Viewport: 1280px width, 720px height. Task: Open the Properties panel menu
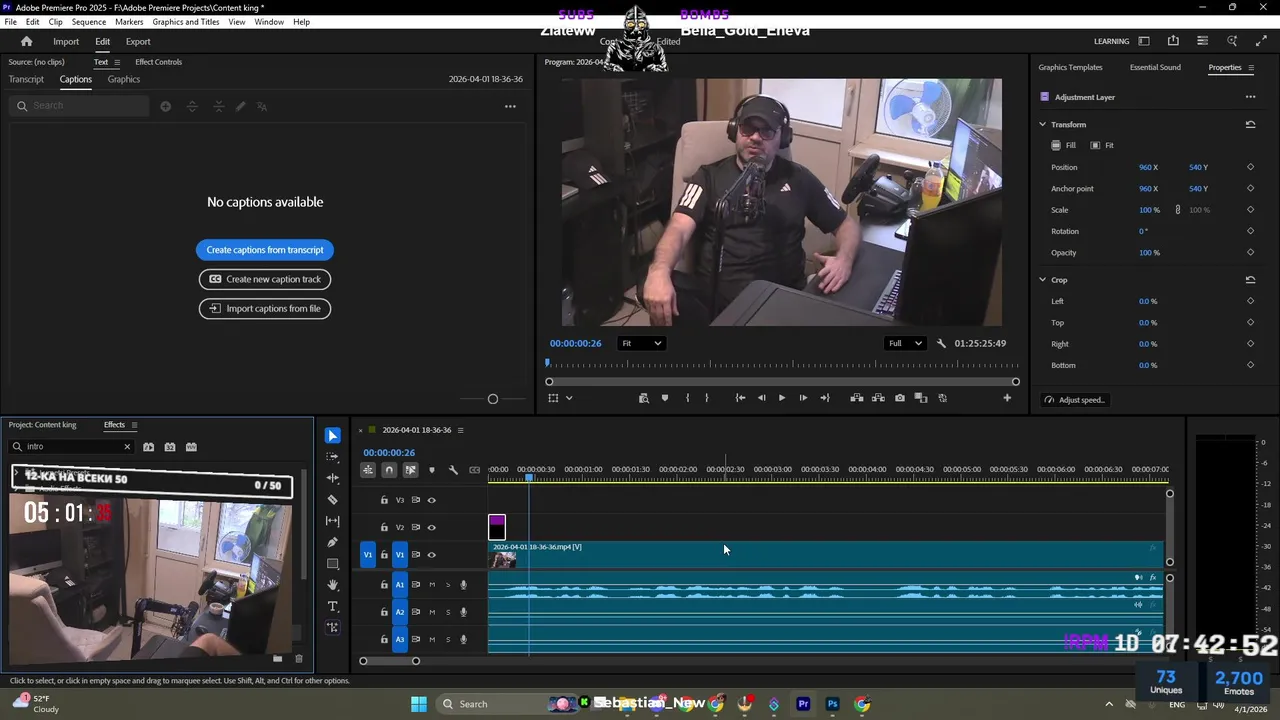coord(1251,68)
